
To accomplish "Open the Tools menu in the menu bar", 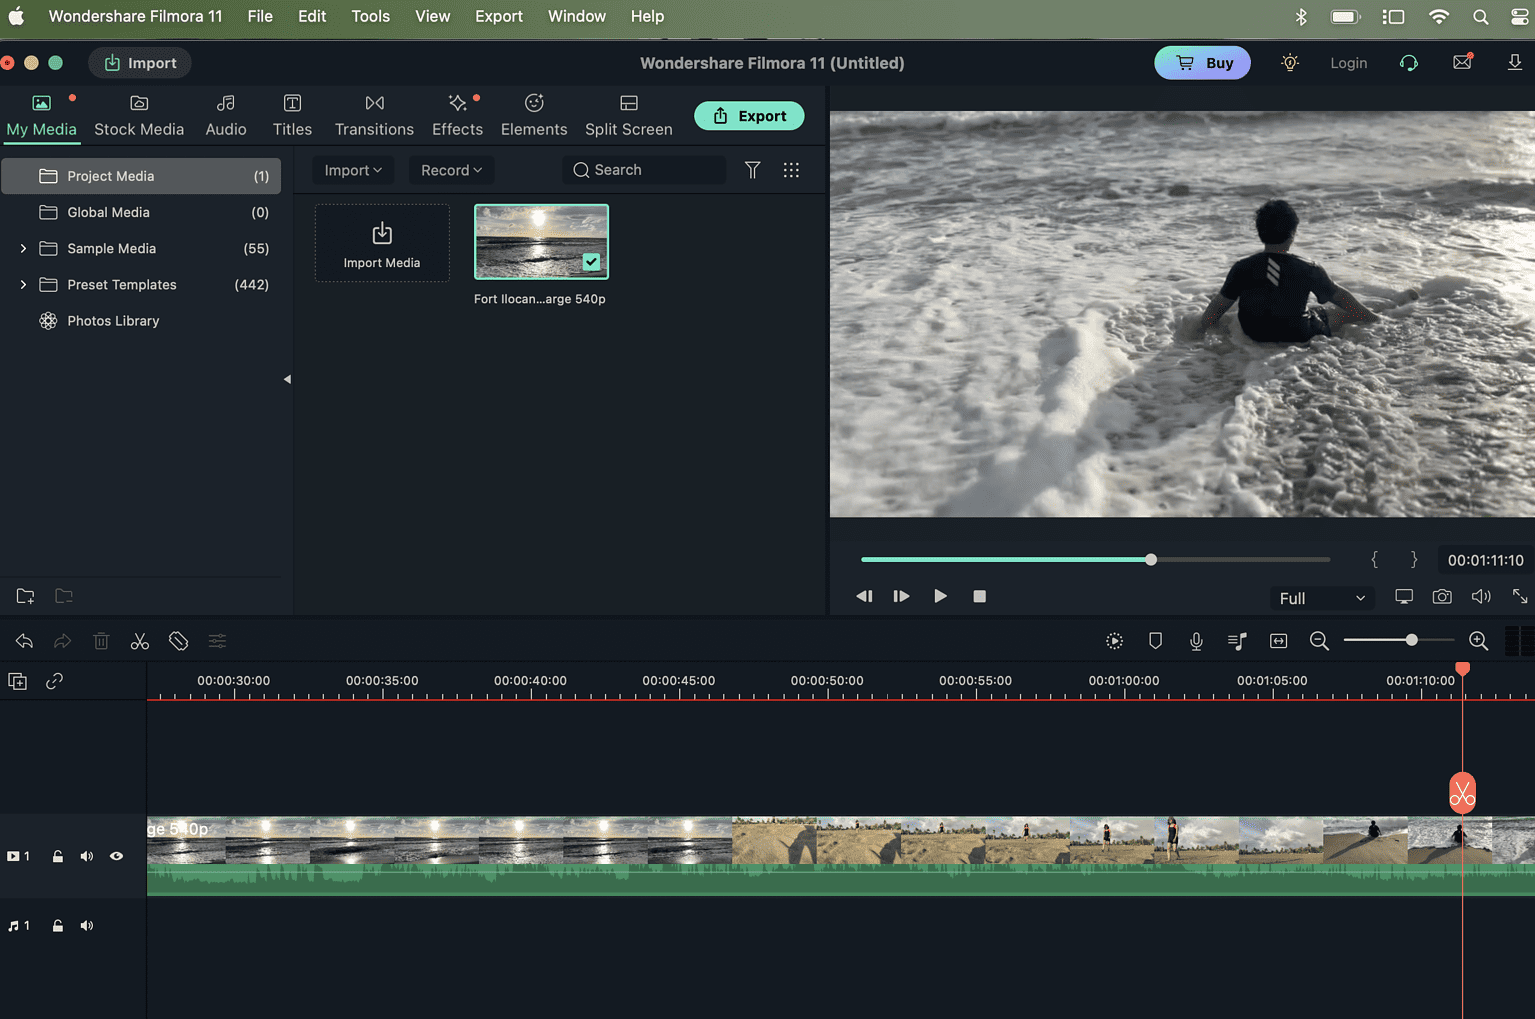I will point(370,16).
